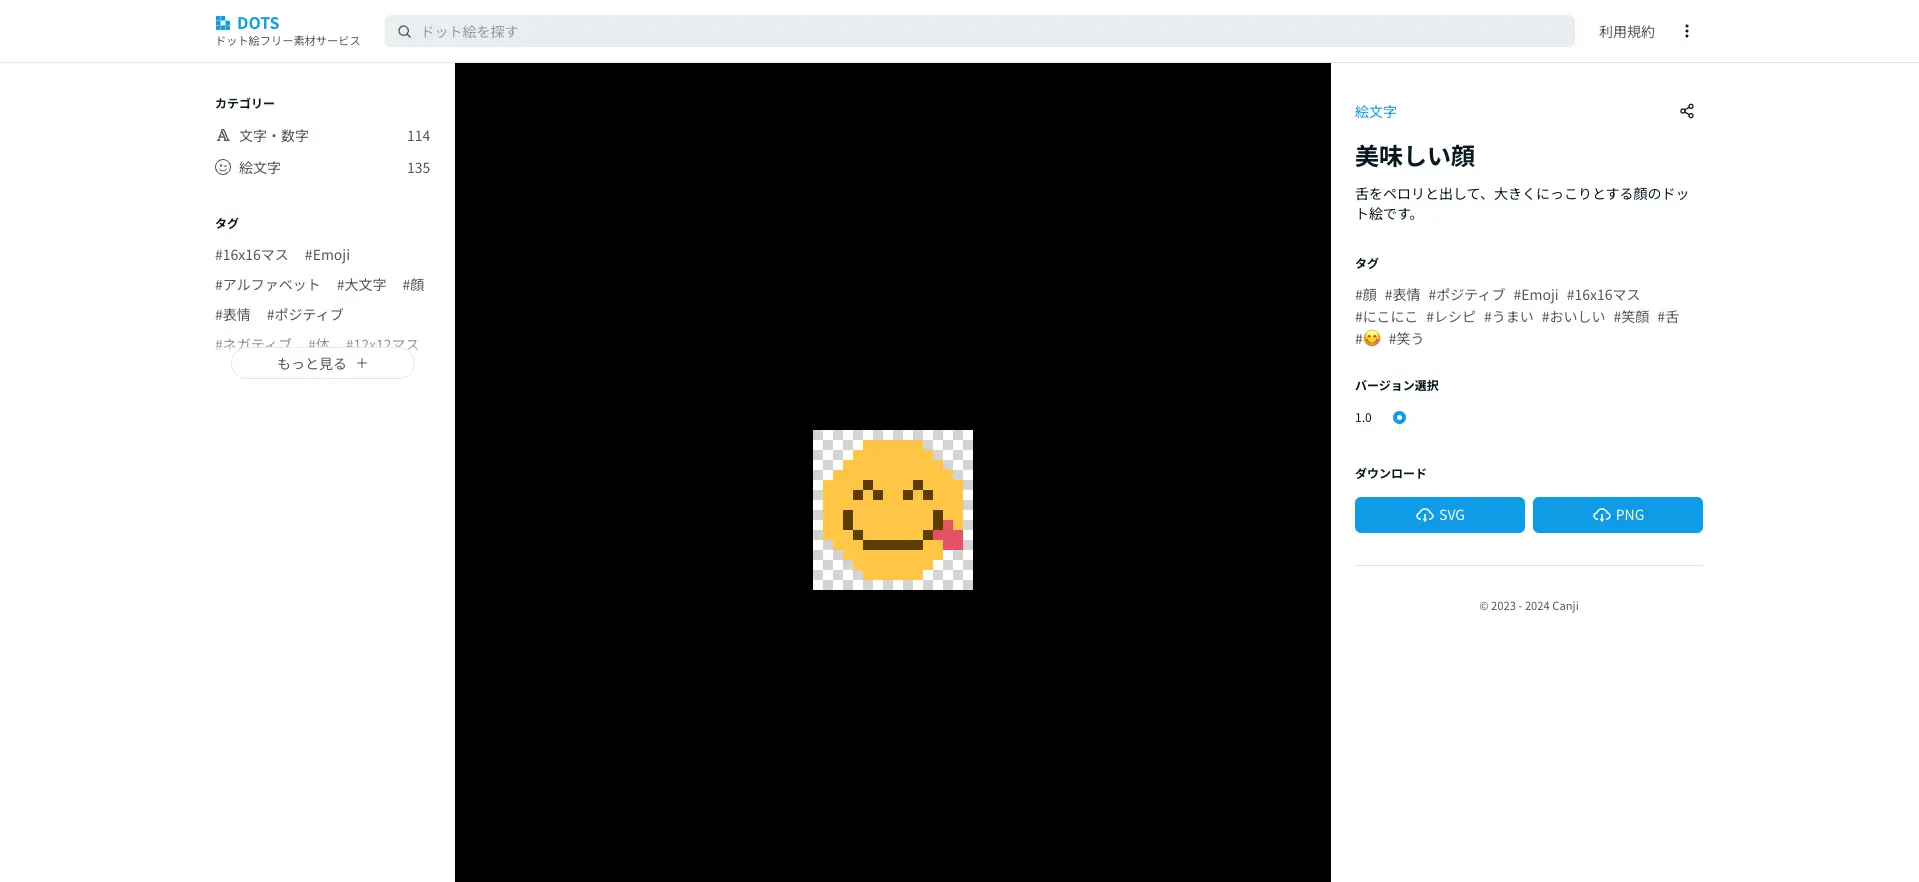This screenshot has height=882, width=1919.
Task: Click the #おいしい tag
Action: pos(1573,317)
